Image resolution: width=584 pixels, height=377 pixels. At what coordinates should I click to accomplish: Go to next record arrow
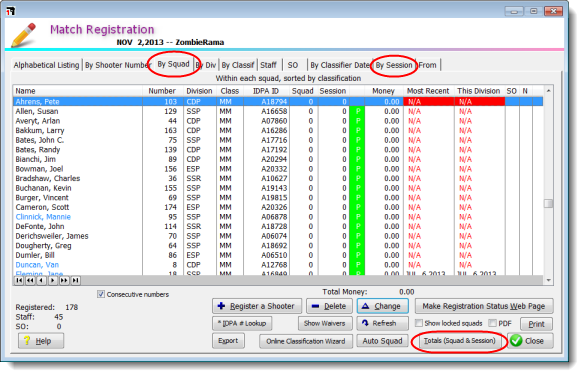53,280
